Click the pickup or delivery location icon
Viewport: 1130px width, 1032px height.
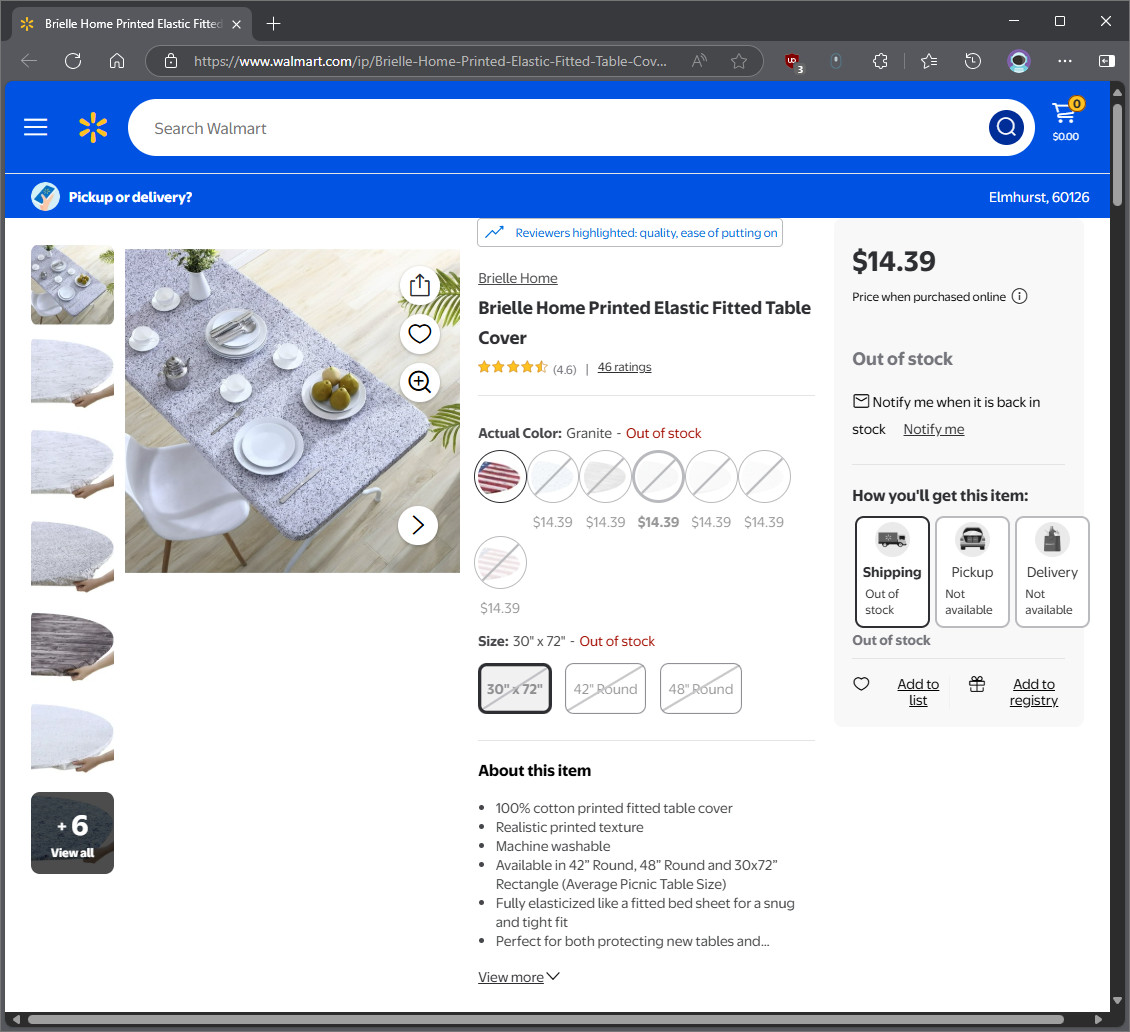45,197
